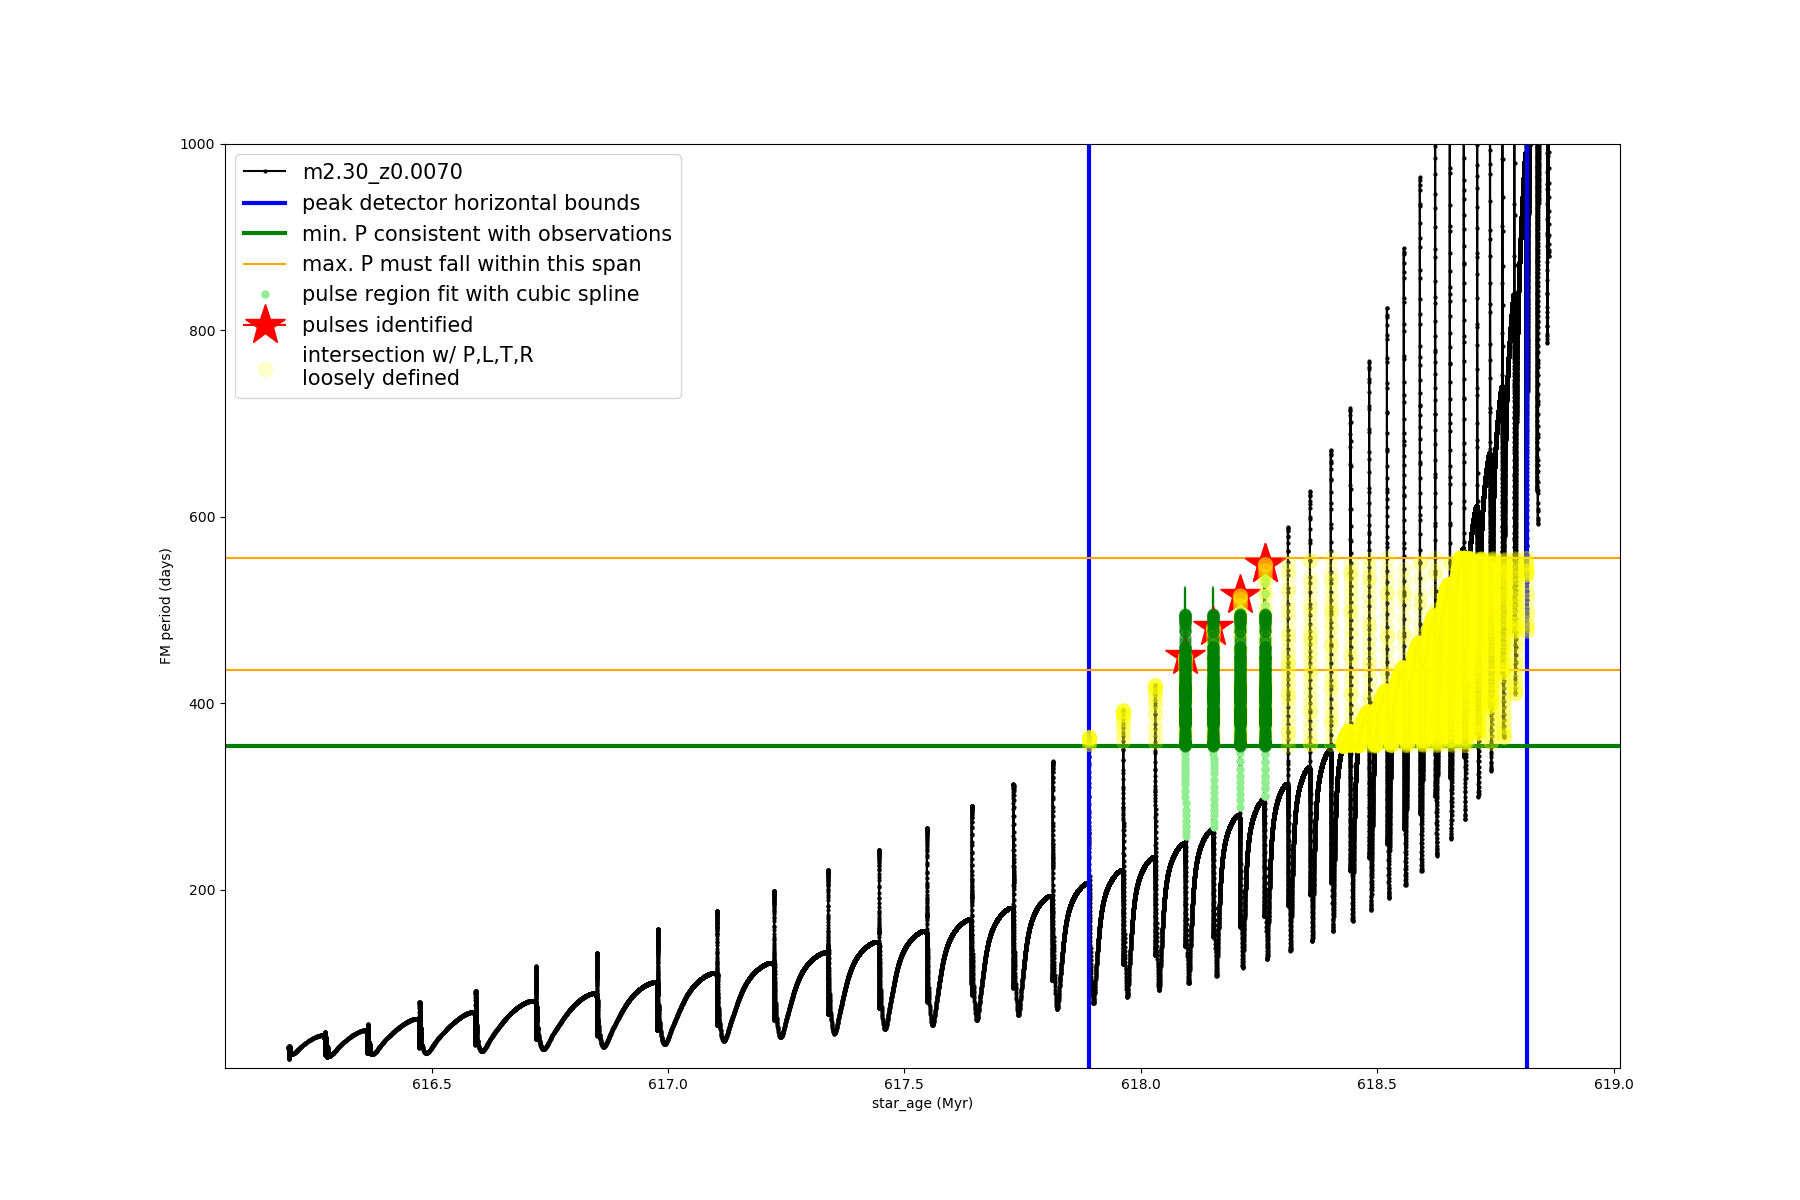The height and width of the screenshot is (1200, 1800).
Task: Select the 'pulses identified' legend label
Action: point(387,325)
